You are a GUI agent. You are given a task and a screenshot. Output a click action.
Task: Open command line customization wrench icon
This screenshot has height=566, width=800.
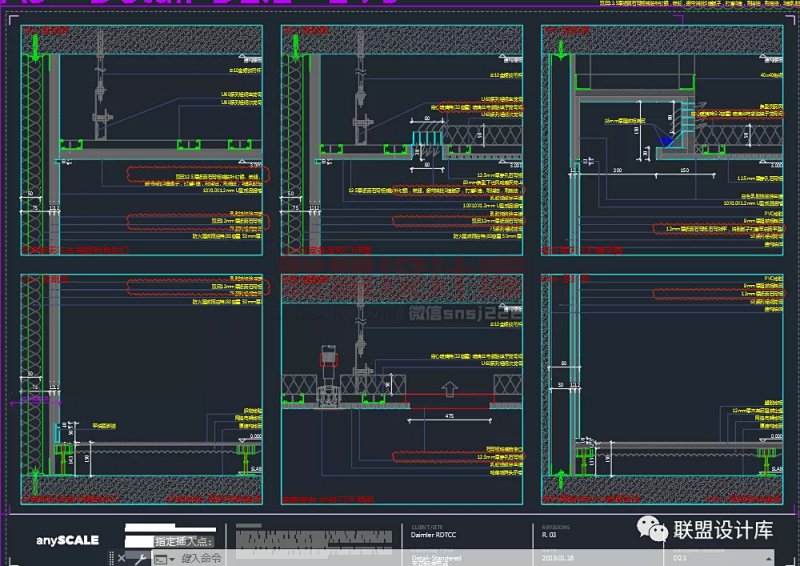(139, 558)
